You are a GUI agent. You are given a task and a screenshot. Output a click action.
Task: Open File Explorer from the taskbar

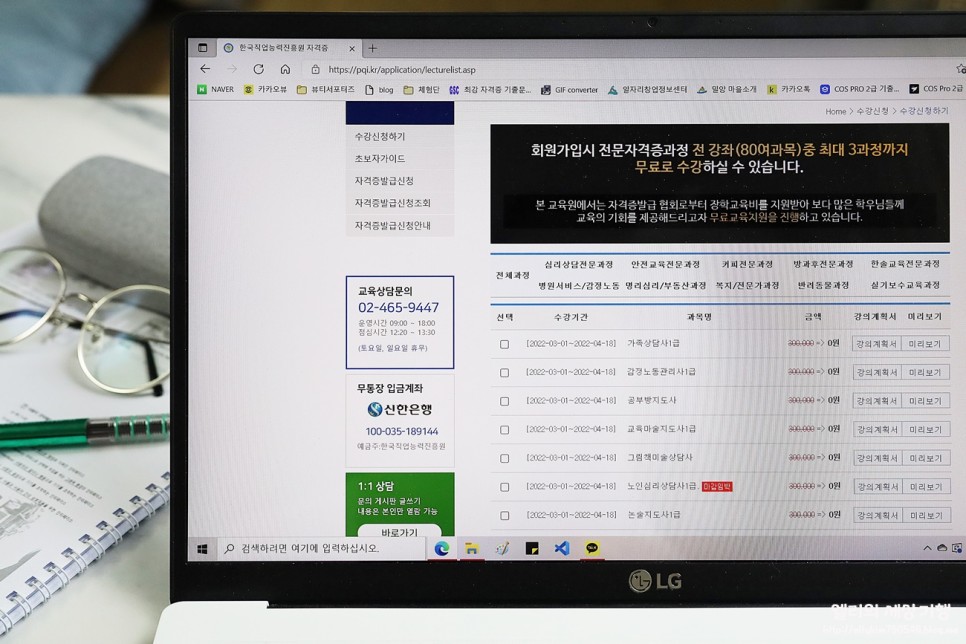[x=472, y=548]
